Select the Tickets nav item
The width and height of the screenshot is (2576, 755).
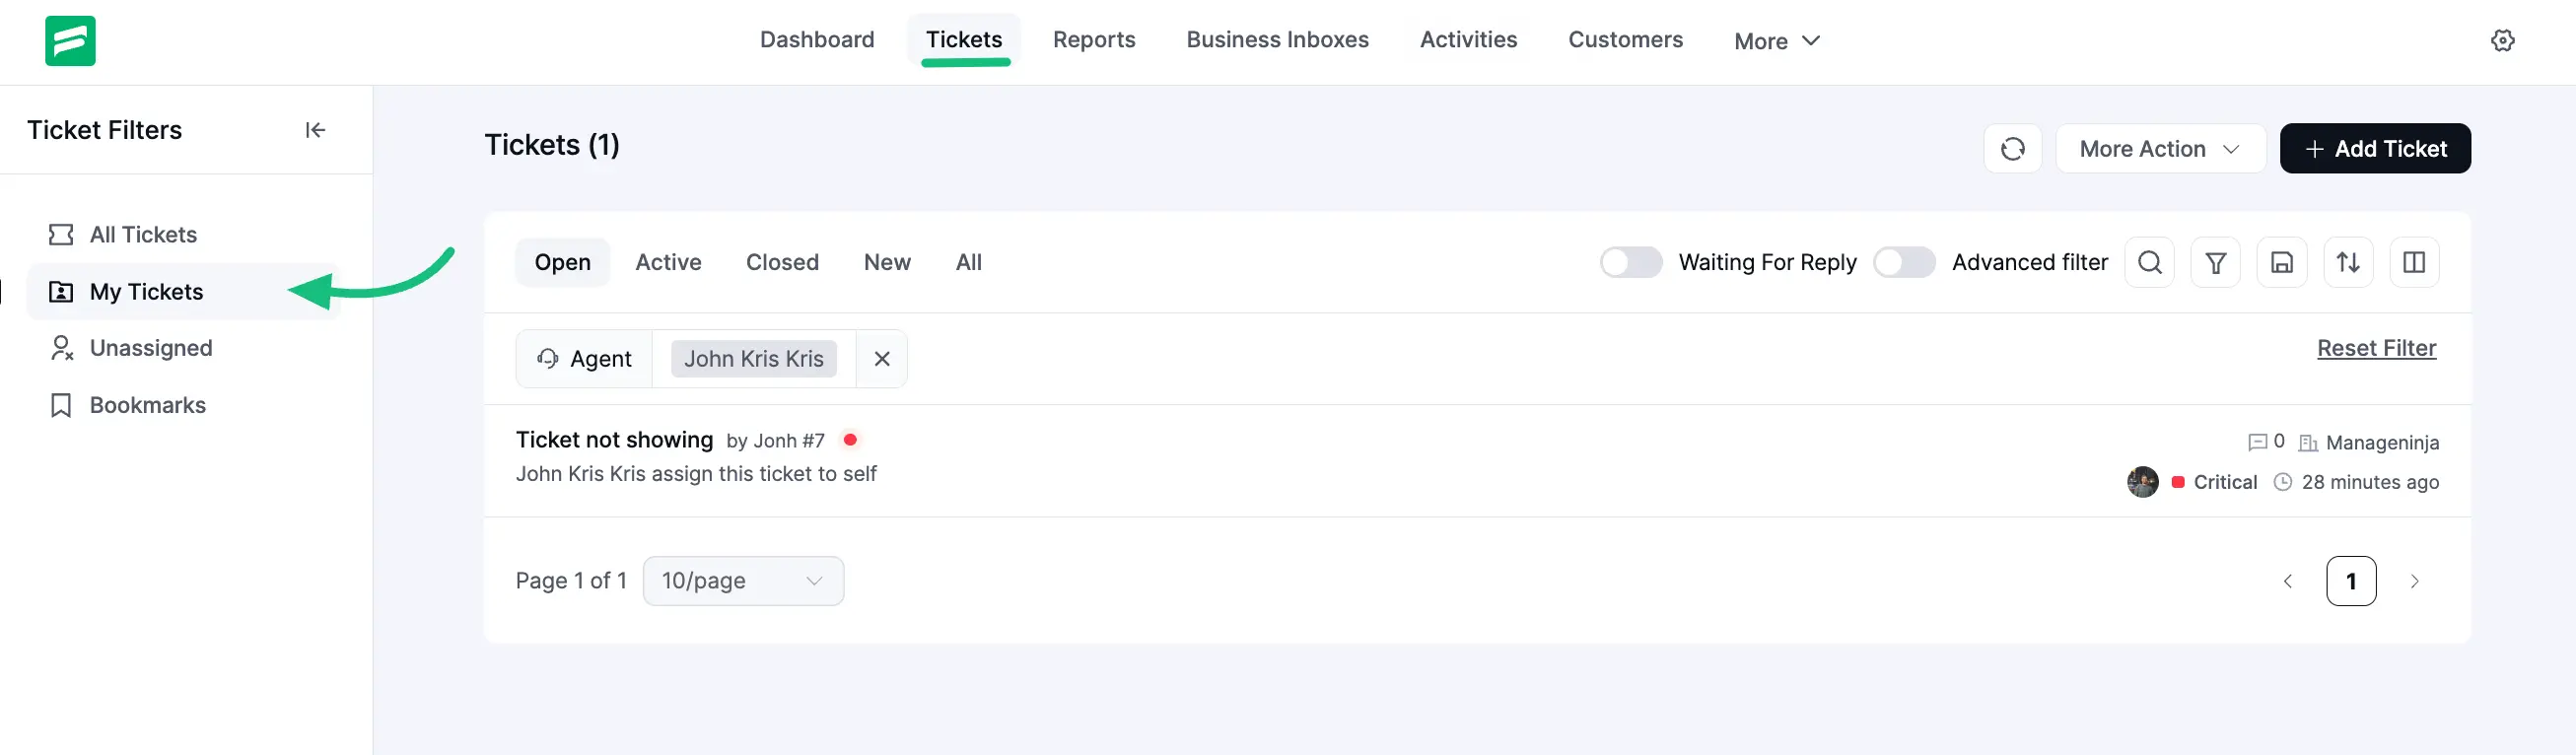(x=963, y=40)
